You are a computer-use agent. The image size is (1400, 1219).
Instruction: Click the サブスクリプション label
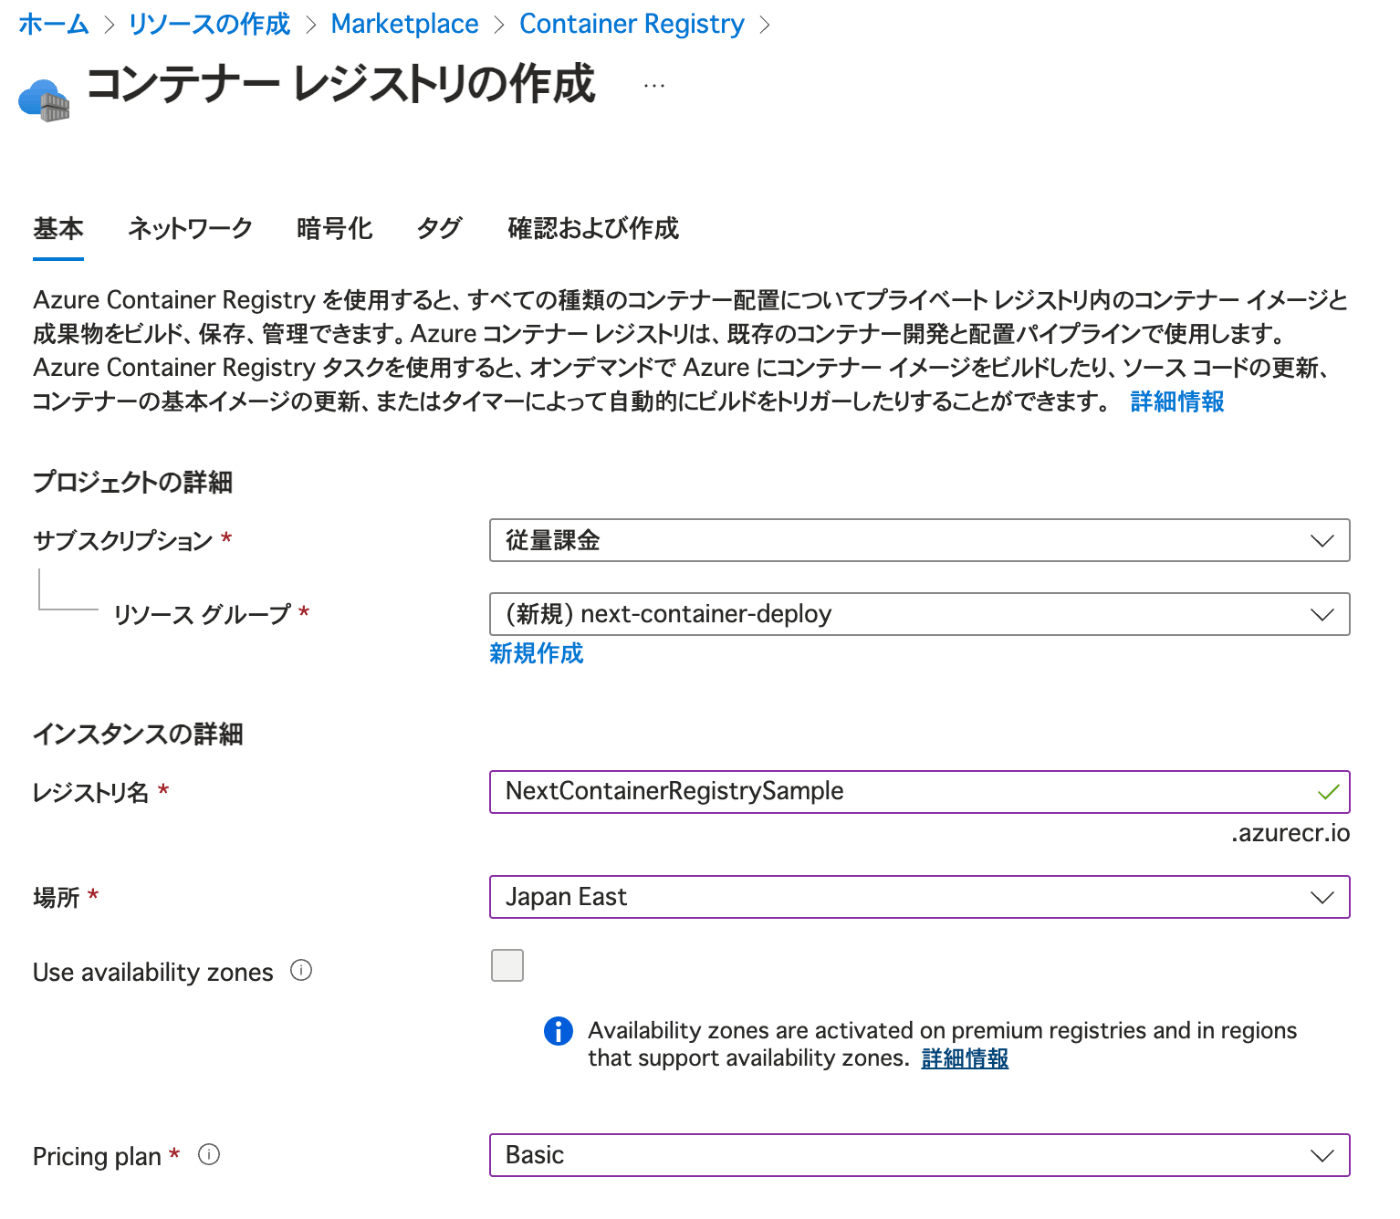pos(123,541)
